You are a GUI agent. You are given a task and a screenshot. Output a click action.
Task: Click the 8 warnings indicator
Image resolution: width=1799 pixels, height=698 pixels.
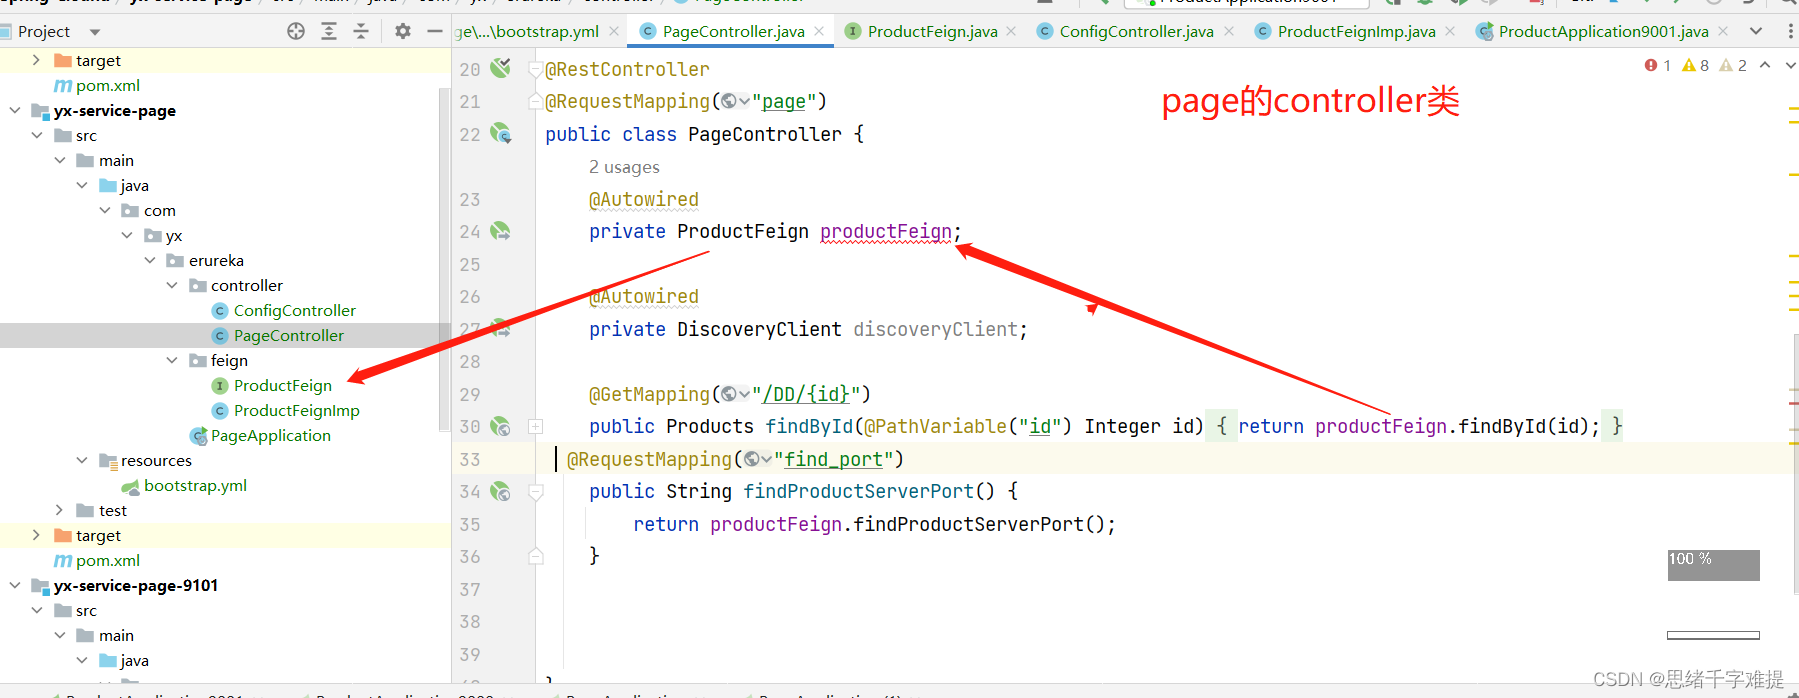(x=1696, y=65)
